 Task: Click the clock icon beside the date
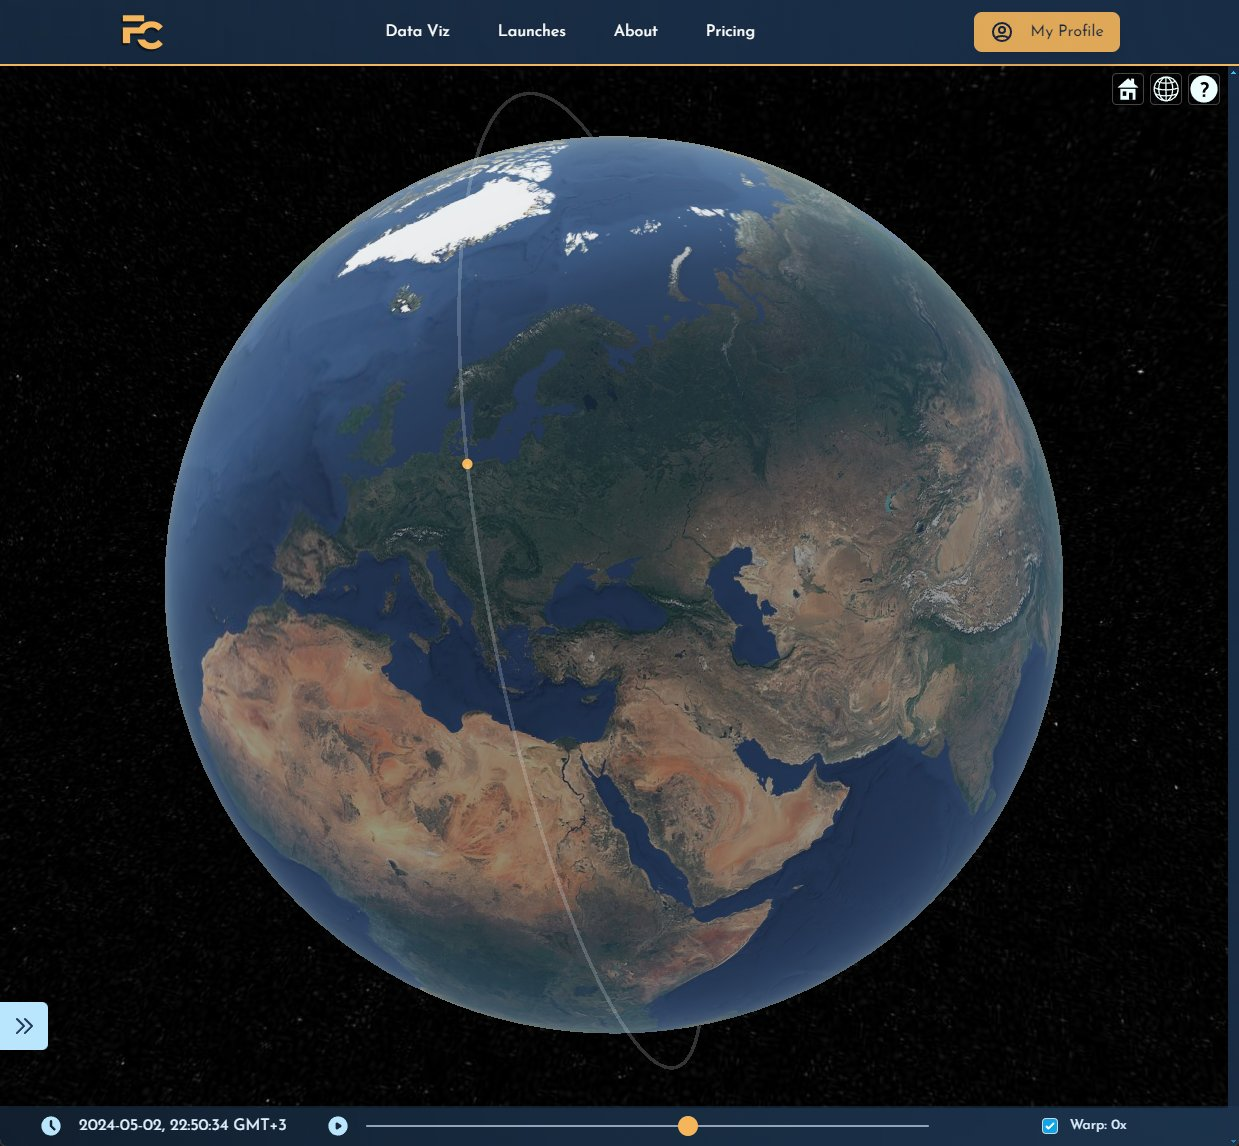pos(51,1126)
